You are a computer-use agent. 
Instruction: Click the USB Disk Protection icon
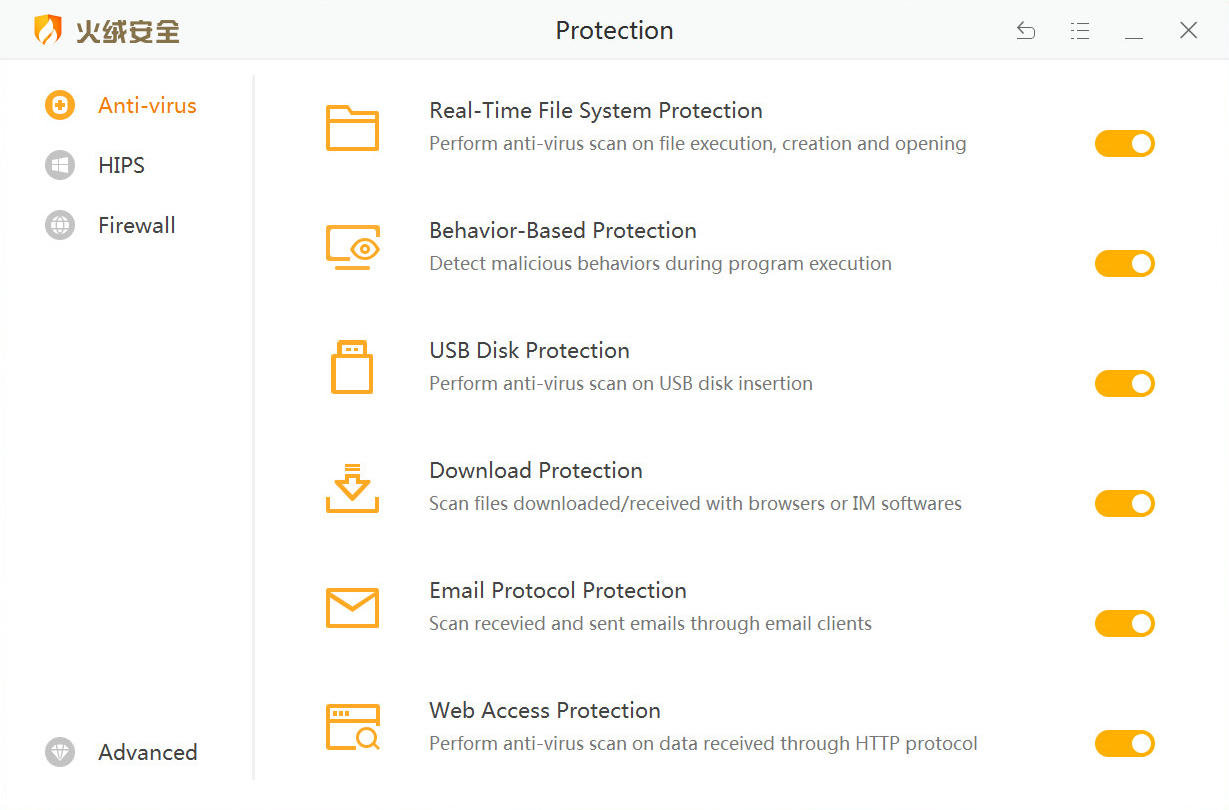click(352, 367)
